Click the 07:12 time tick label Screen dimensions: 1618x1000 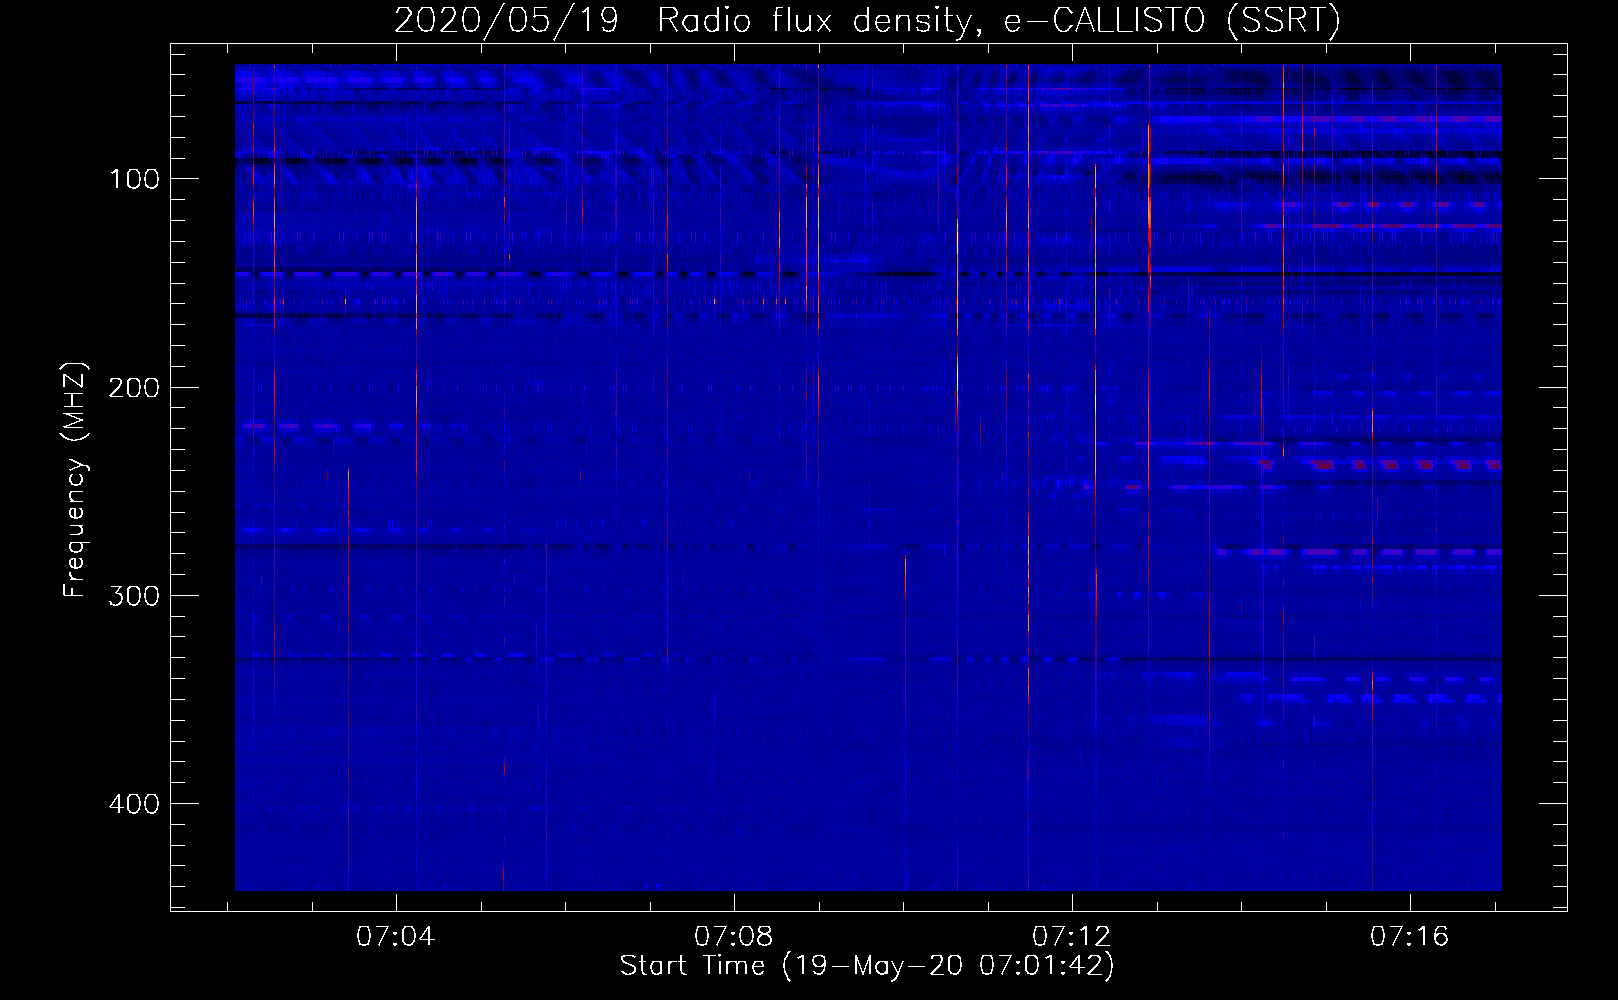coord(1072,937)
